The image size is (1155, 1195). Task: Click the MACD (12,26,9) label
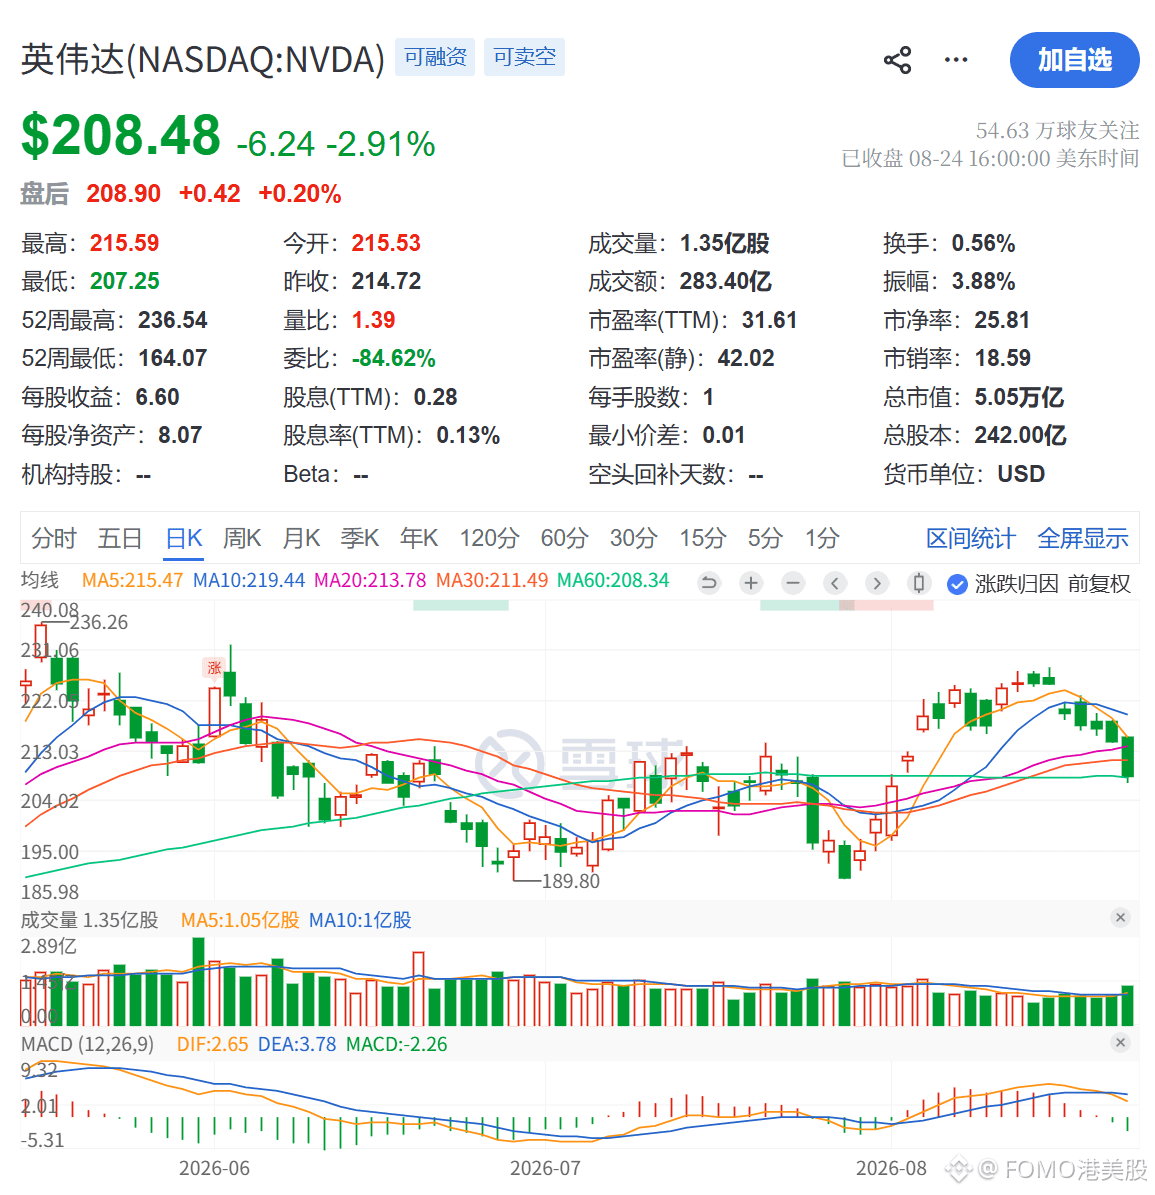tap(88, 1044)
